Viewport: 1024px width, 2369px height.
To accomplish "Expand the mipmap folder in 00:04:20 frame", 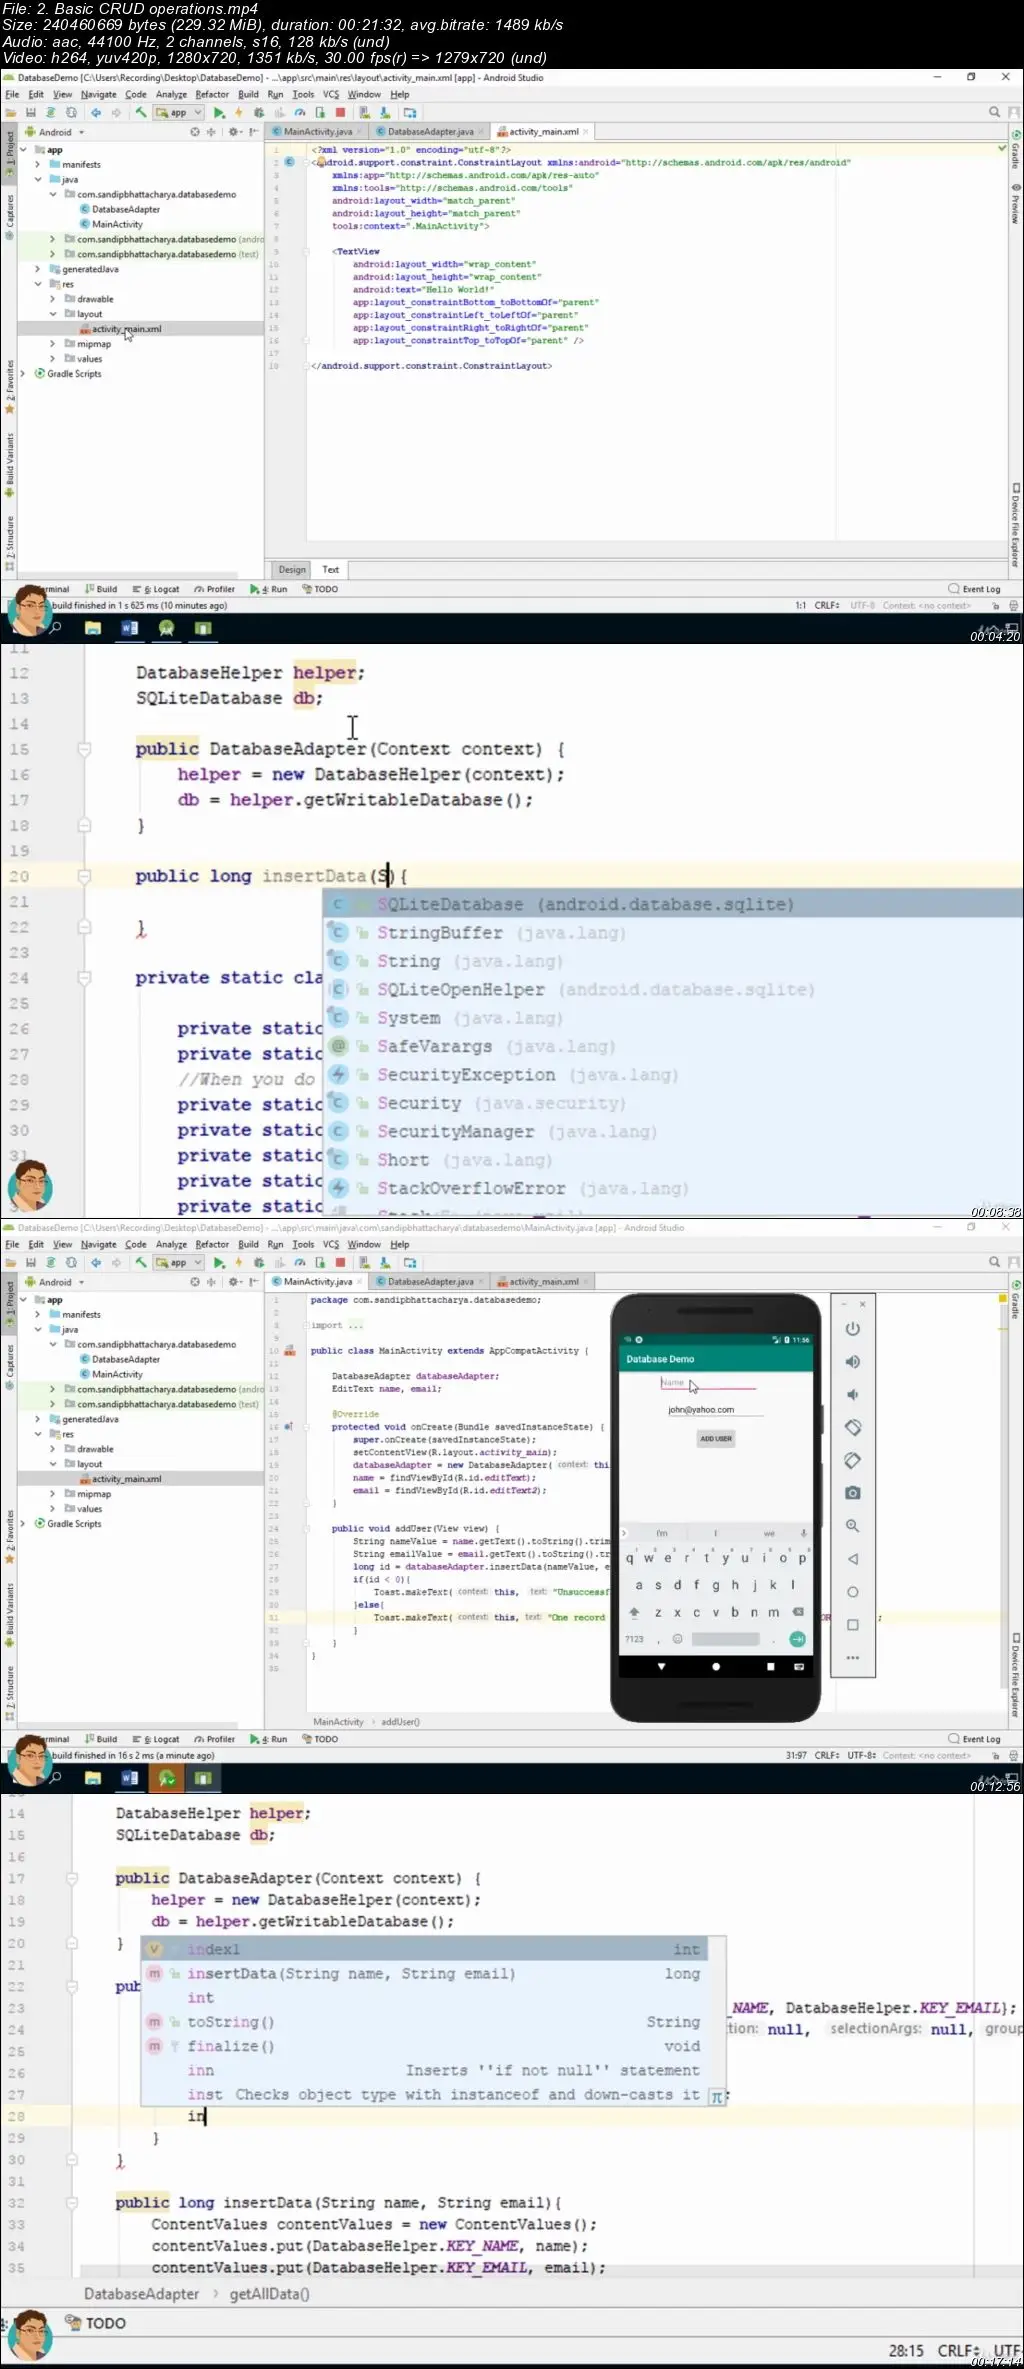I will pos(53,344).
